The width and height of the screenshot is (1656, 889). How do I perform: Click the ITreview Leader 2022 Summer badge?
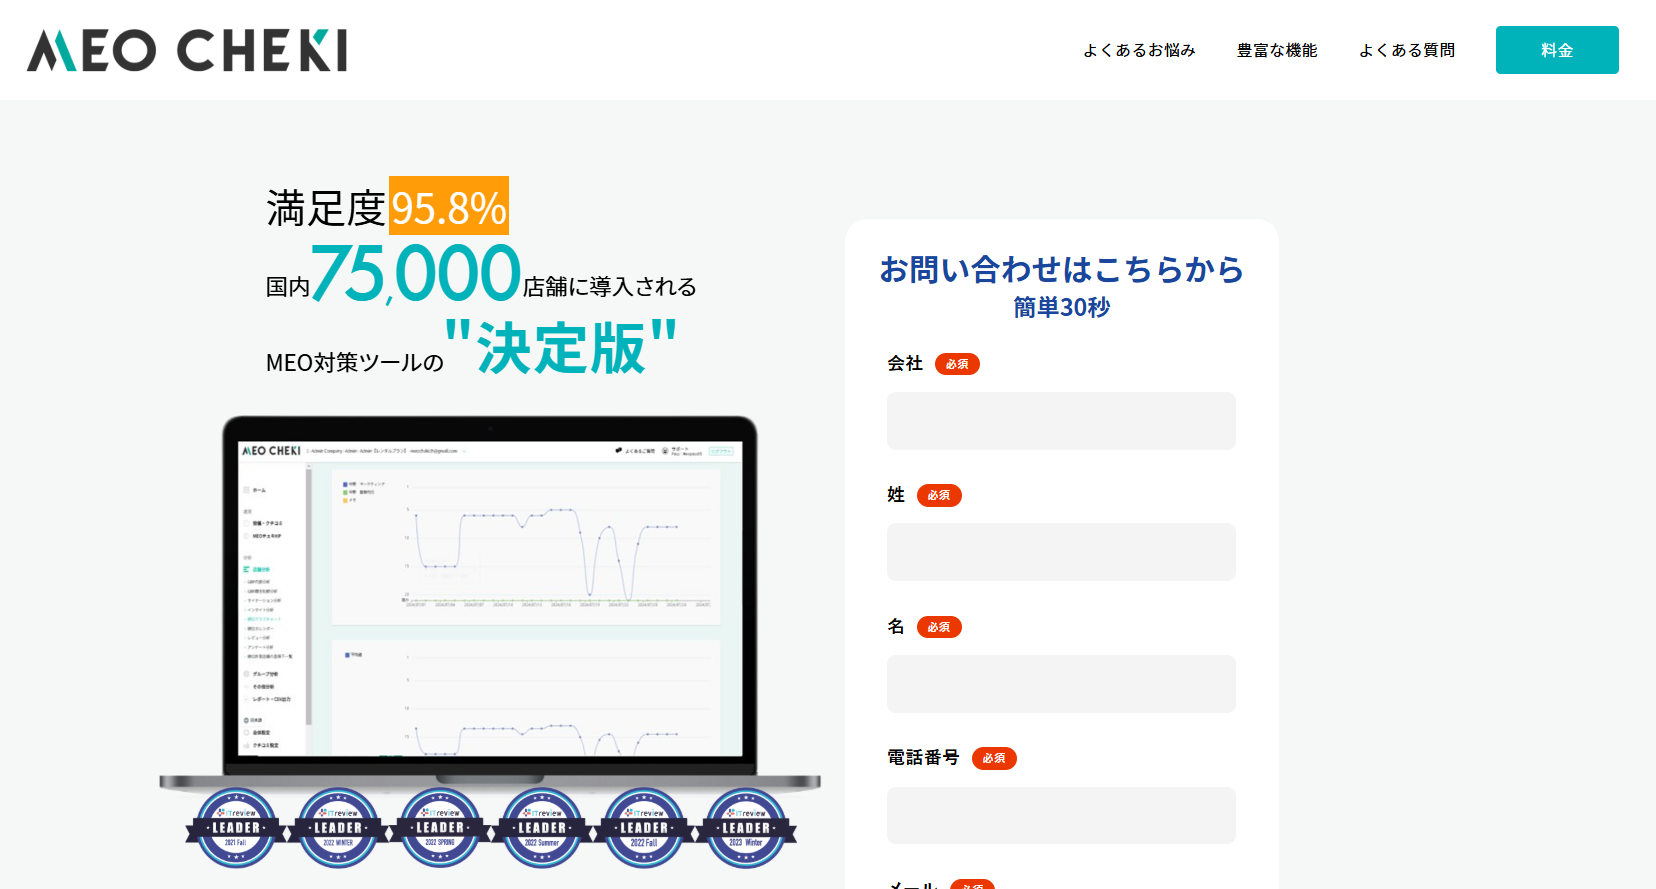[542, 828]
